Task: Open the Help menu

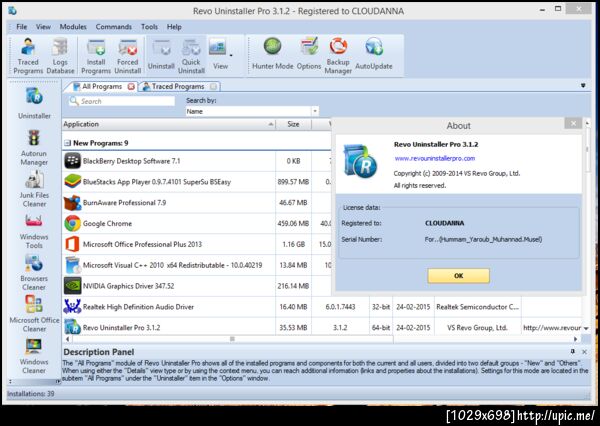Action: pos(174,27)
